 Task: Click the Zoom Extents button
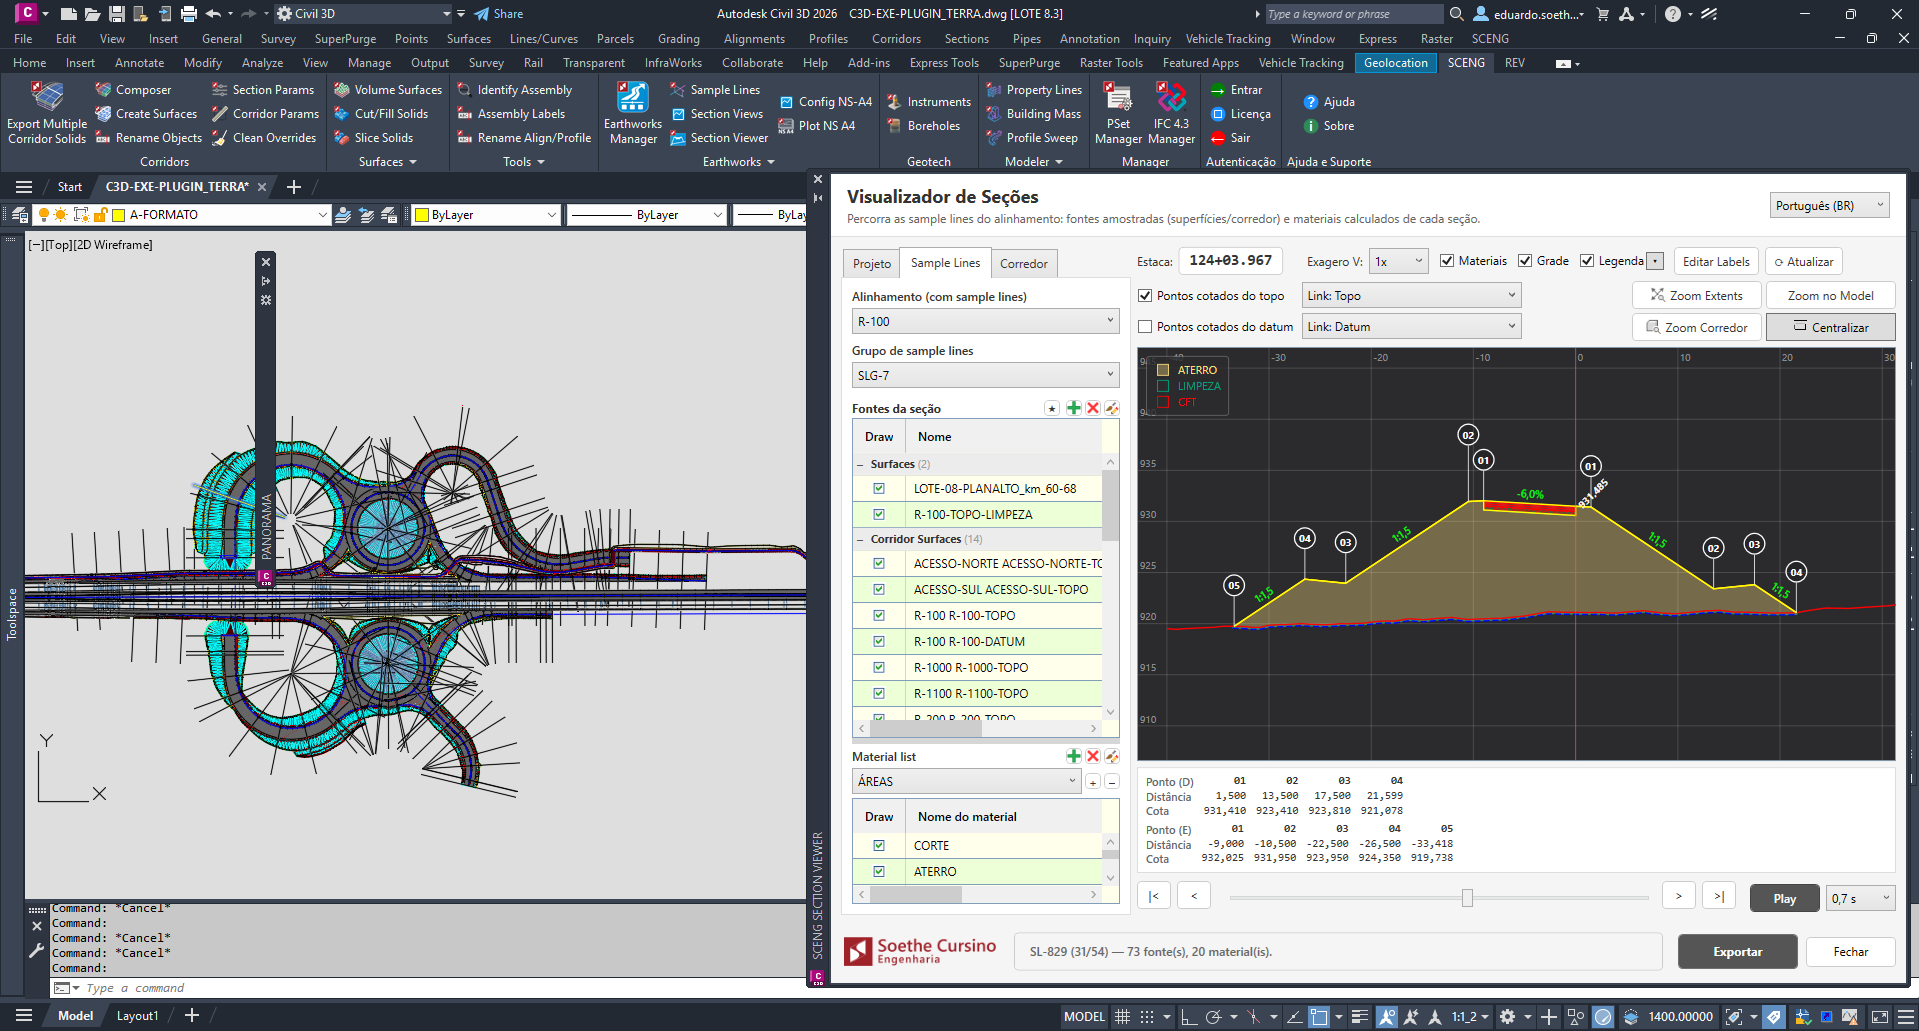click(1696, 296)
